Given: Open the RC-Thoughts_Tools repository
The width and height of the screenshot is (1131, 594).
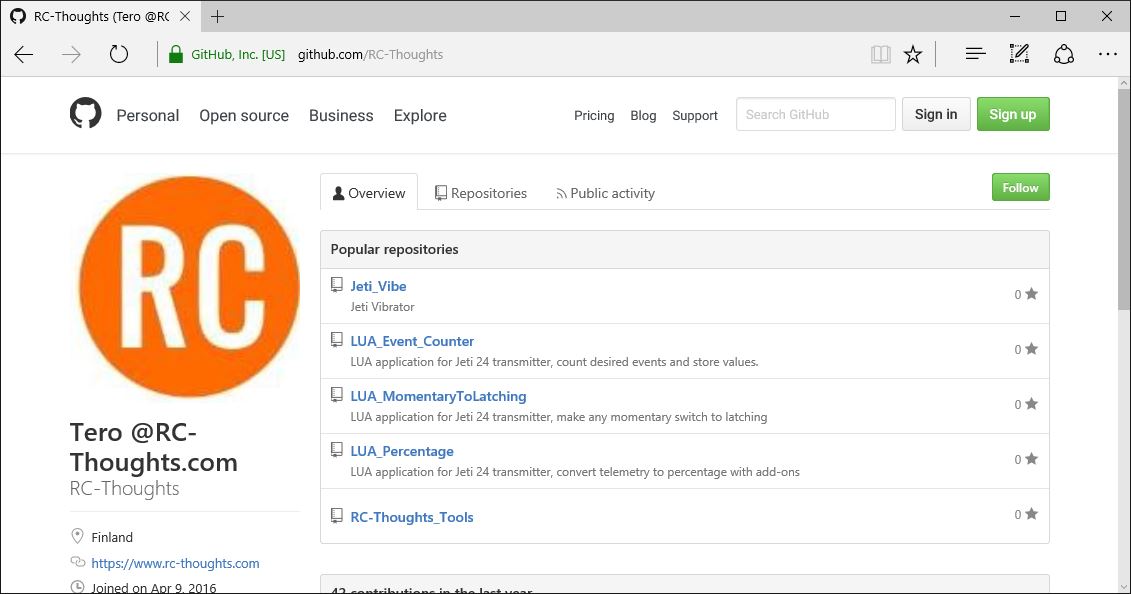Looking at the screenshot, I should 412,517.
